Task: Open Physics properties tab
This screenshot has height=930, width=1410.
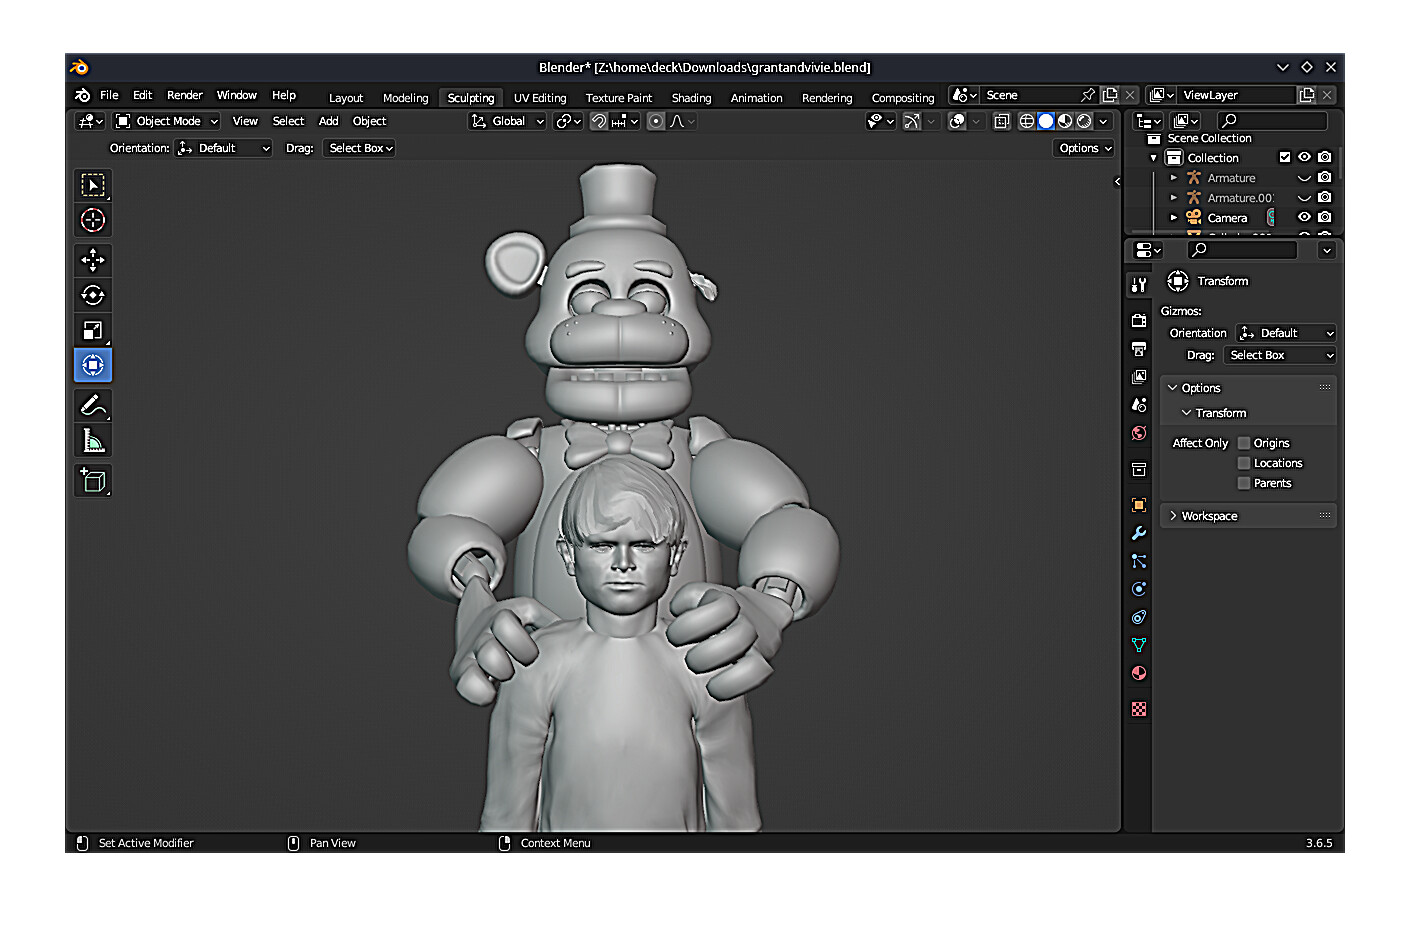Action: [1138, 589]
